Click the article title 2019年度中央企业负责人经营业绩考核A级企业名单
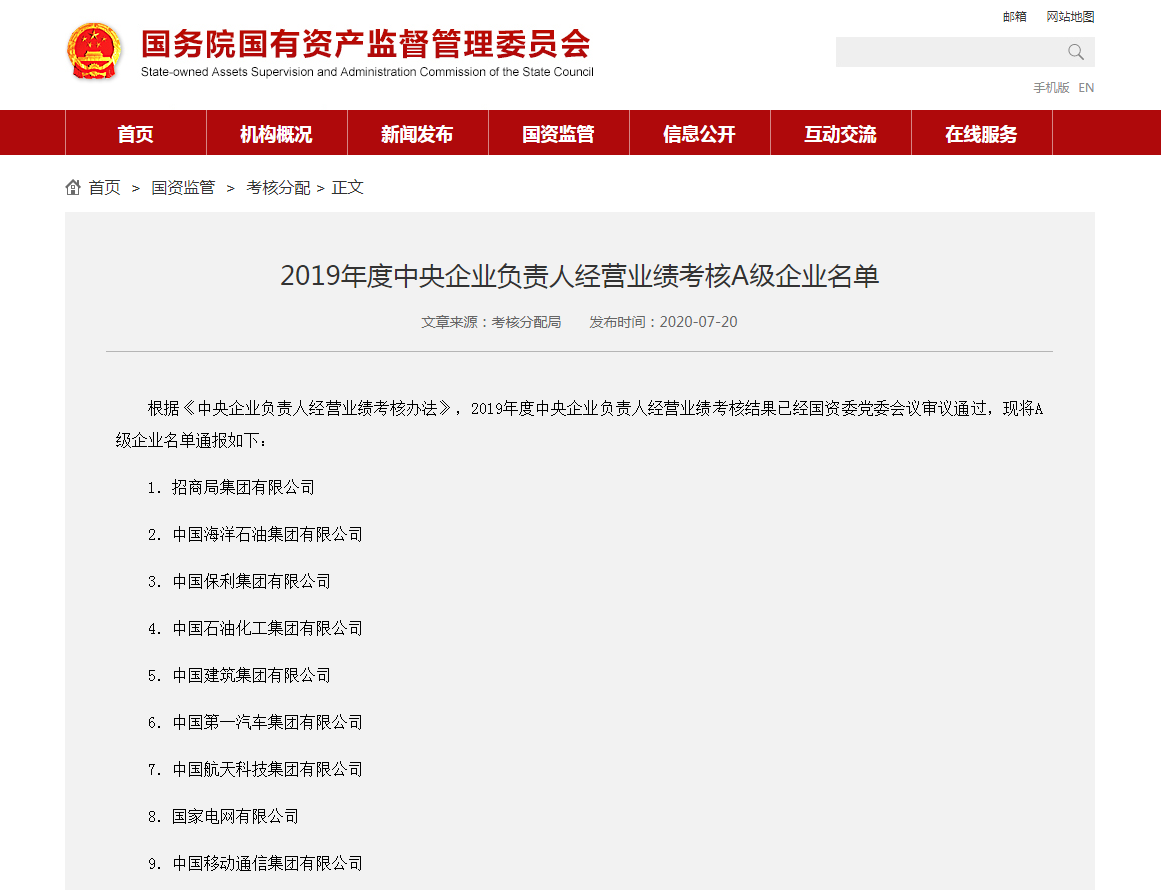Image resolution: width=1161 pixels, height=890 pixels. click(580, 276)
